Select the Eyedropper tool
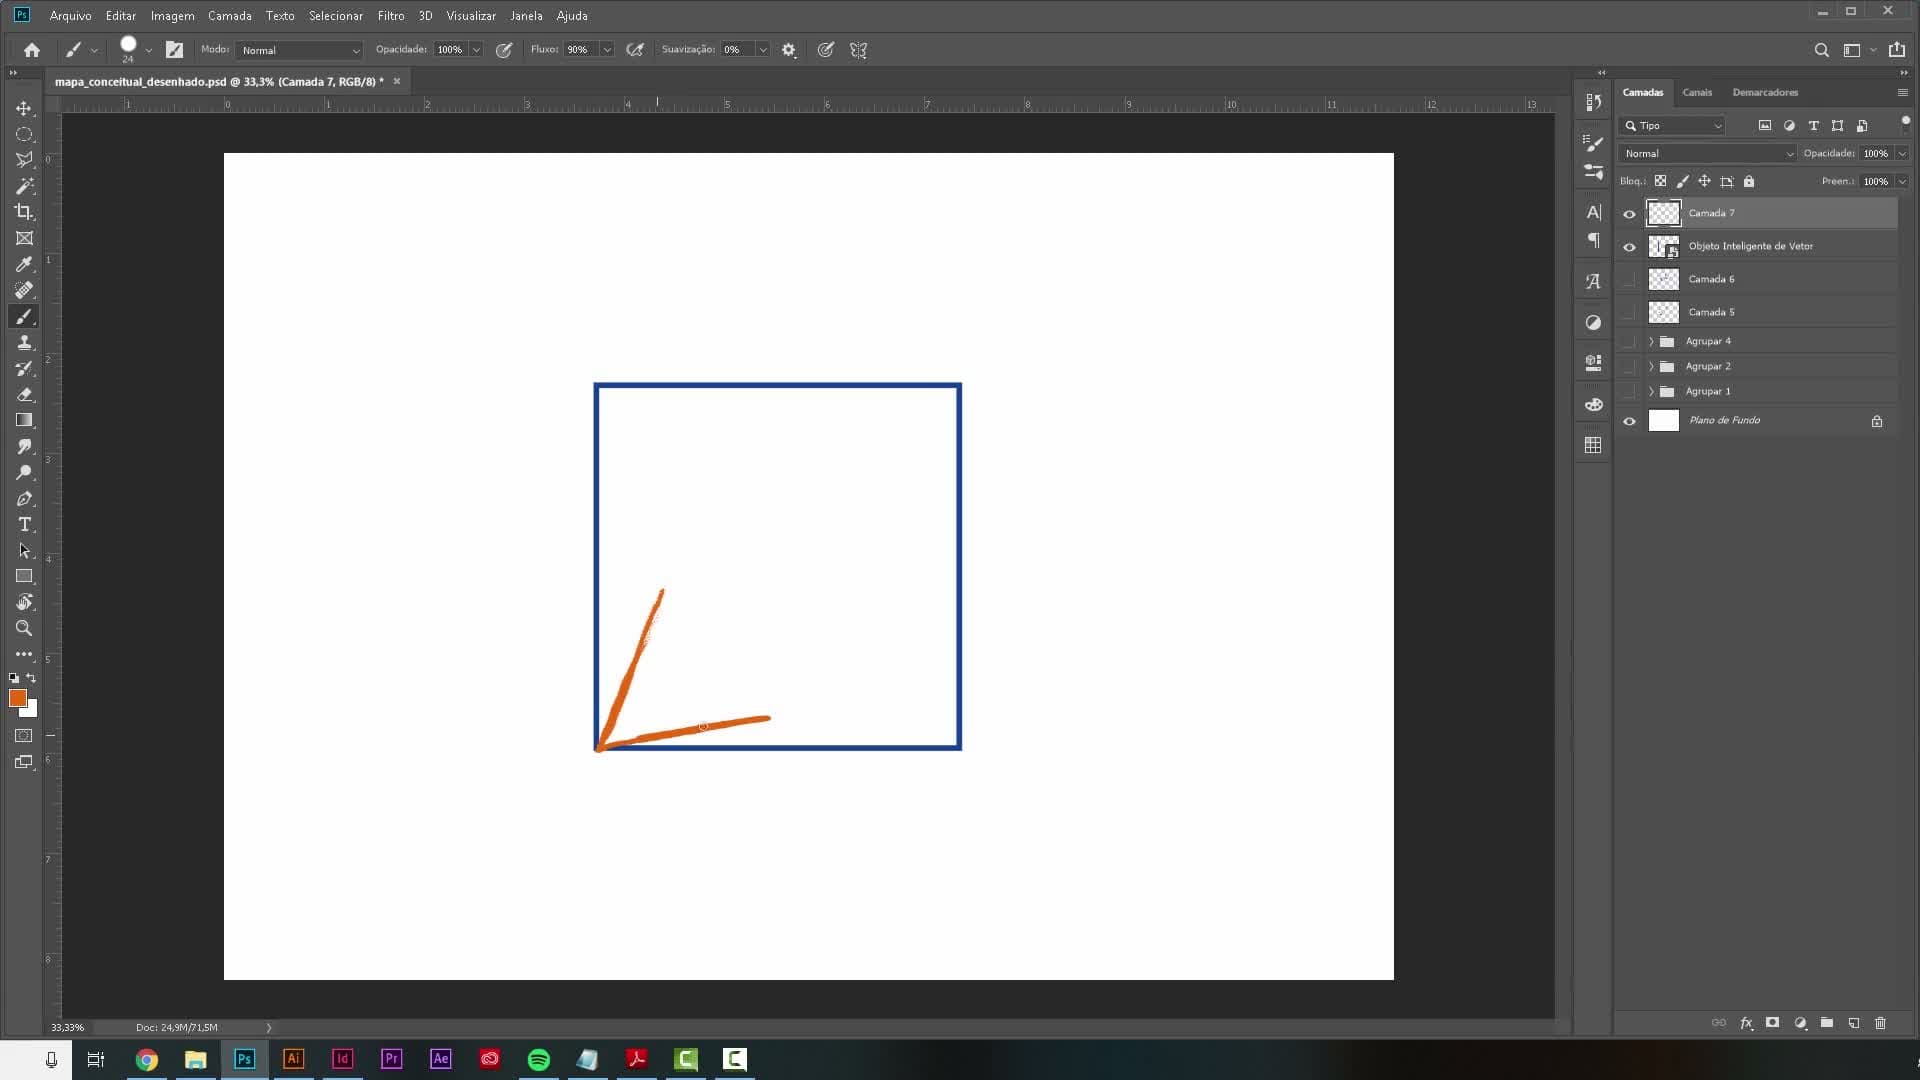Image resolution: width=1920 pixels, height=1080 pixels. pyautogui.click(x=24, y=264)
